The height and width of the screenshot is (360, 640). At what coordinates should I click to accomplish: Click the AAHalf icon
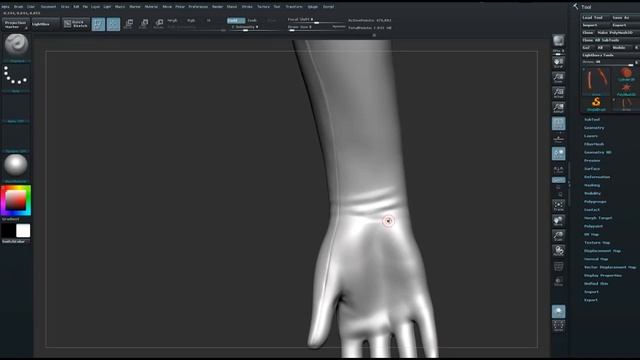point(558,108)
